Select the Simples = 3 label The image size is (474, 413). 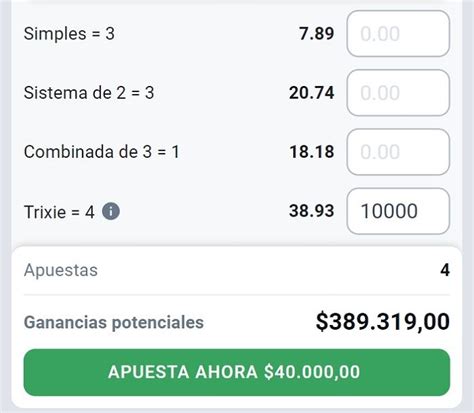pyautogui.click(x=69, y=34)
